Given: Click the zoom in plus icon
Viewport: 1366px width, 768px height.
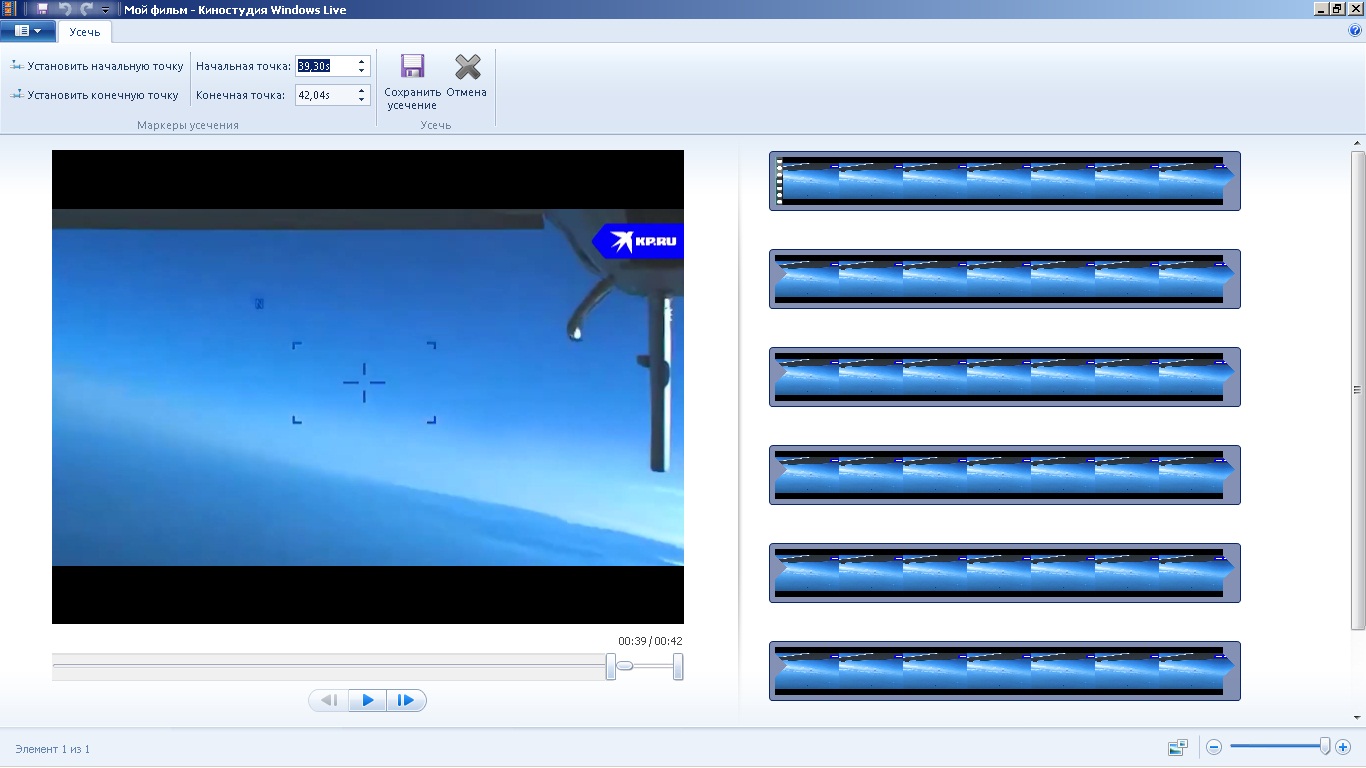Looking at the screenshot, I should [1343, 747].
